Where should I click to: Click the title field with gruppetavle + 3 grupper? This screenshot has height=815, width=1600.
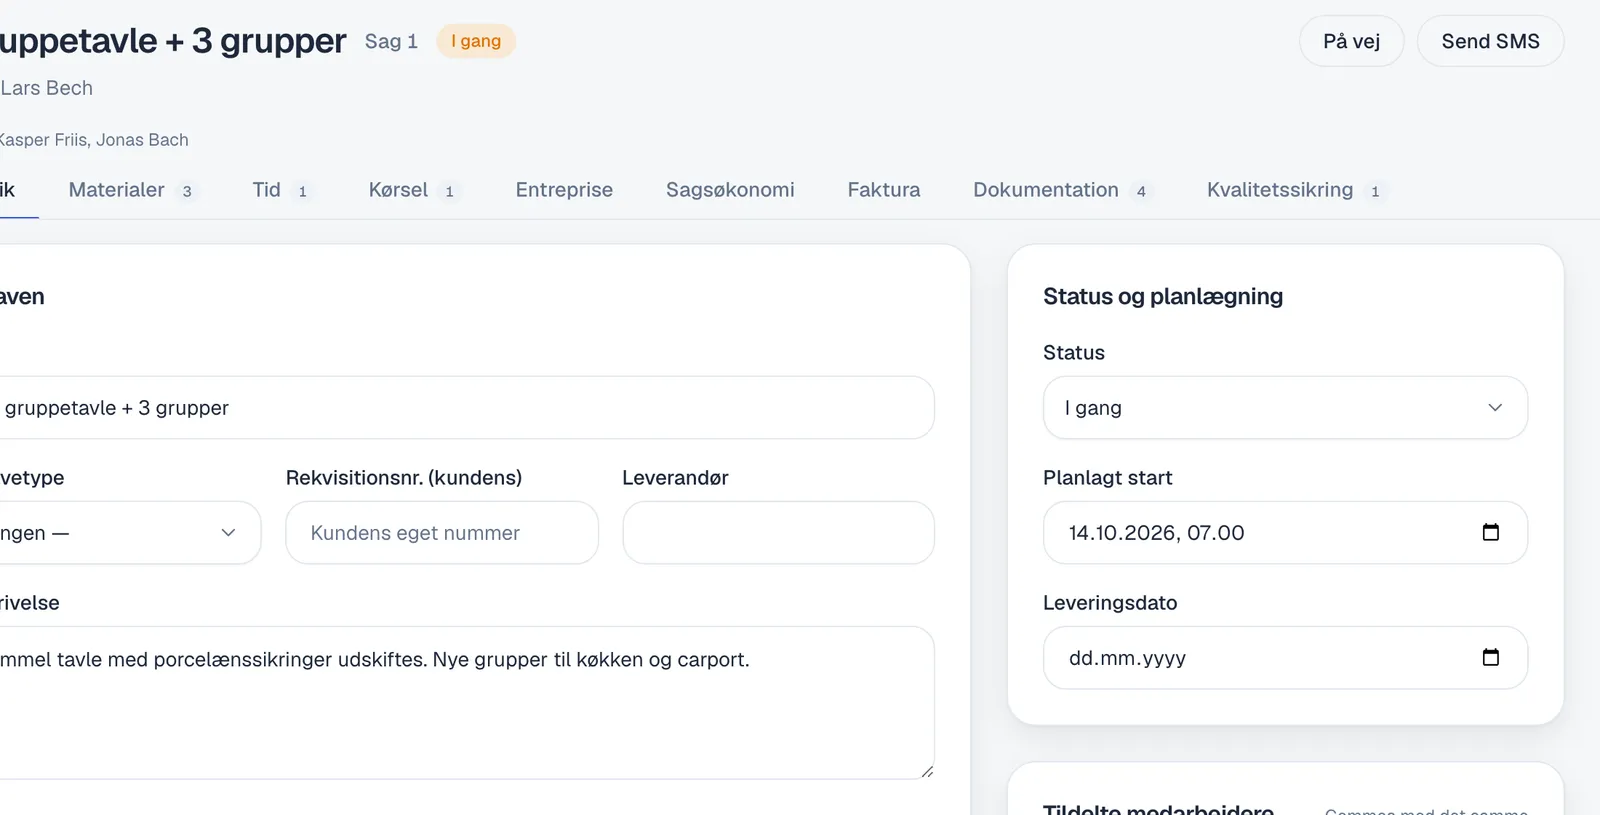tap(465, 407)
